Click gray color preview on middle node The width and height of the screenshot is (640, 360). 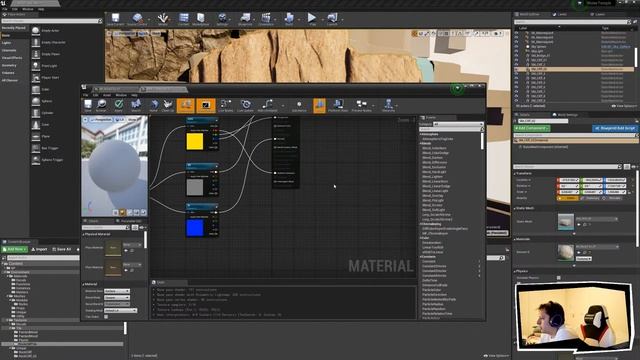coord(195,187)
